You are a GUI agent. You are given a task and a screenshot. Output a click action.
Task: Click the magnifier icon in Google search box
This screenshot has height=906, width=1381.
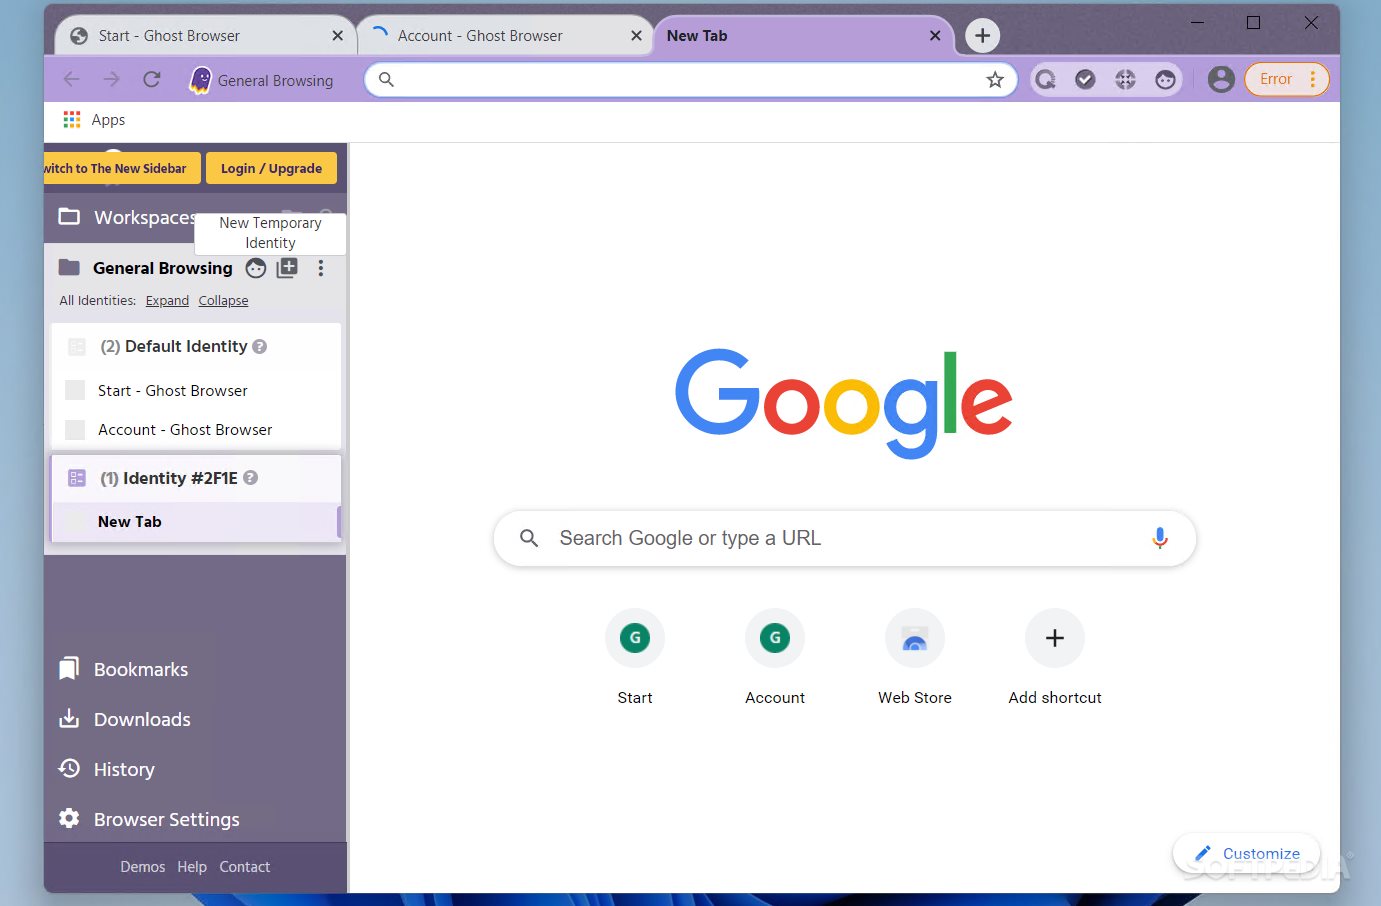click(529, 538)
